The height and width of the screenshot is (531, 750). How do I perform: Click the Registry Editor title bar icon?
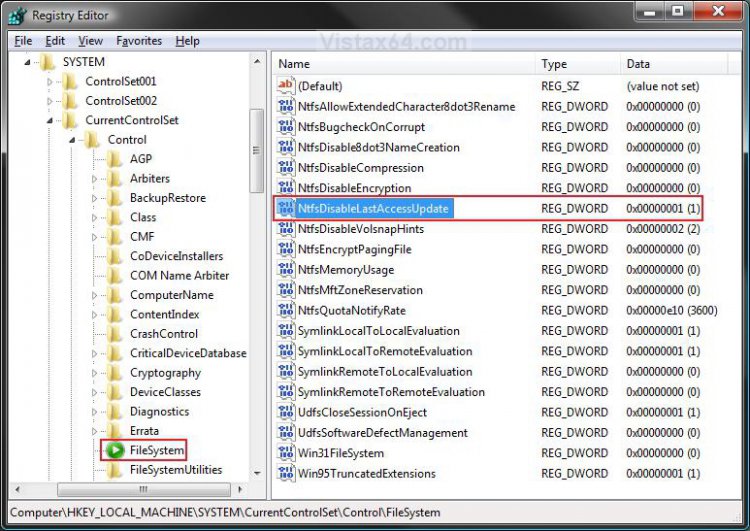pyautogui.click(x=17, y=15)
